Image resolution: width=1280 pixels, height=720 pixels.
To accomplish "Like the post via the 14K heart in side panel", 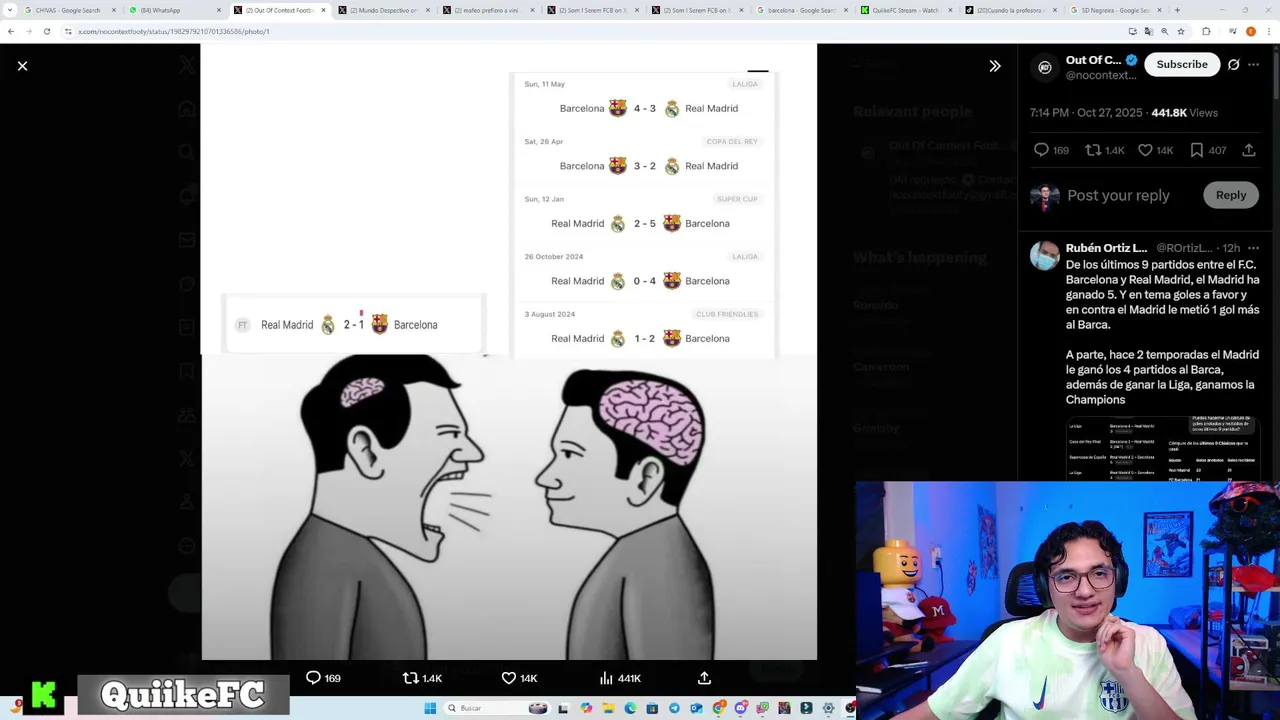I will click(x=1145, y=150).
